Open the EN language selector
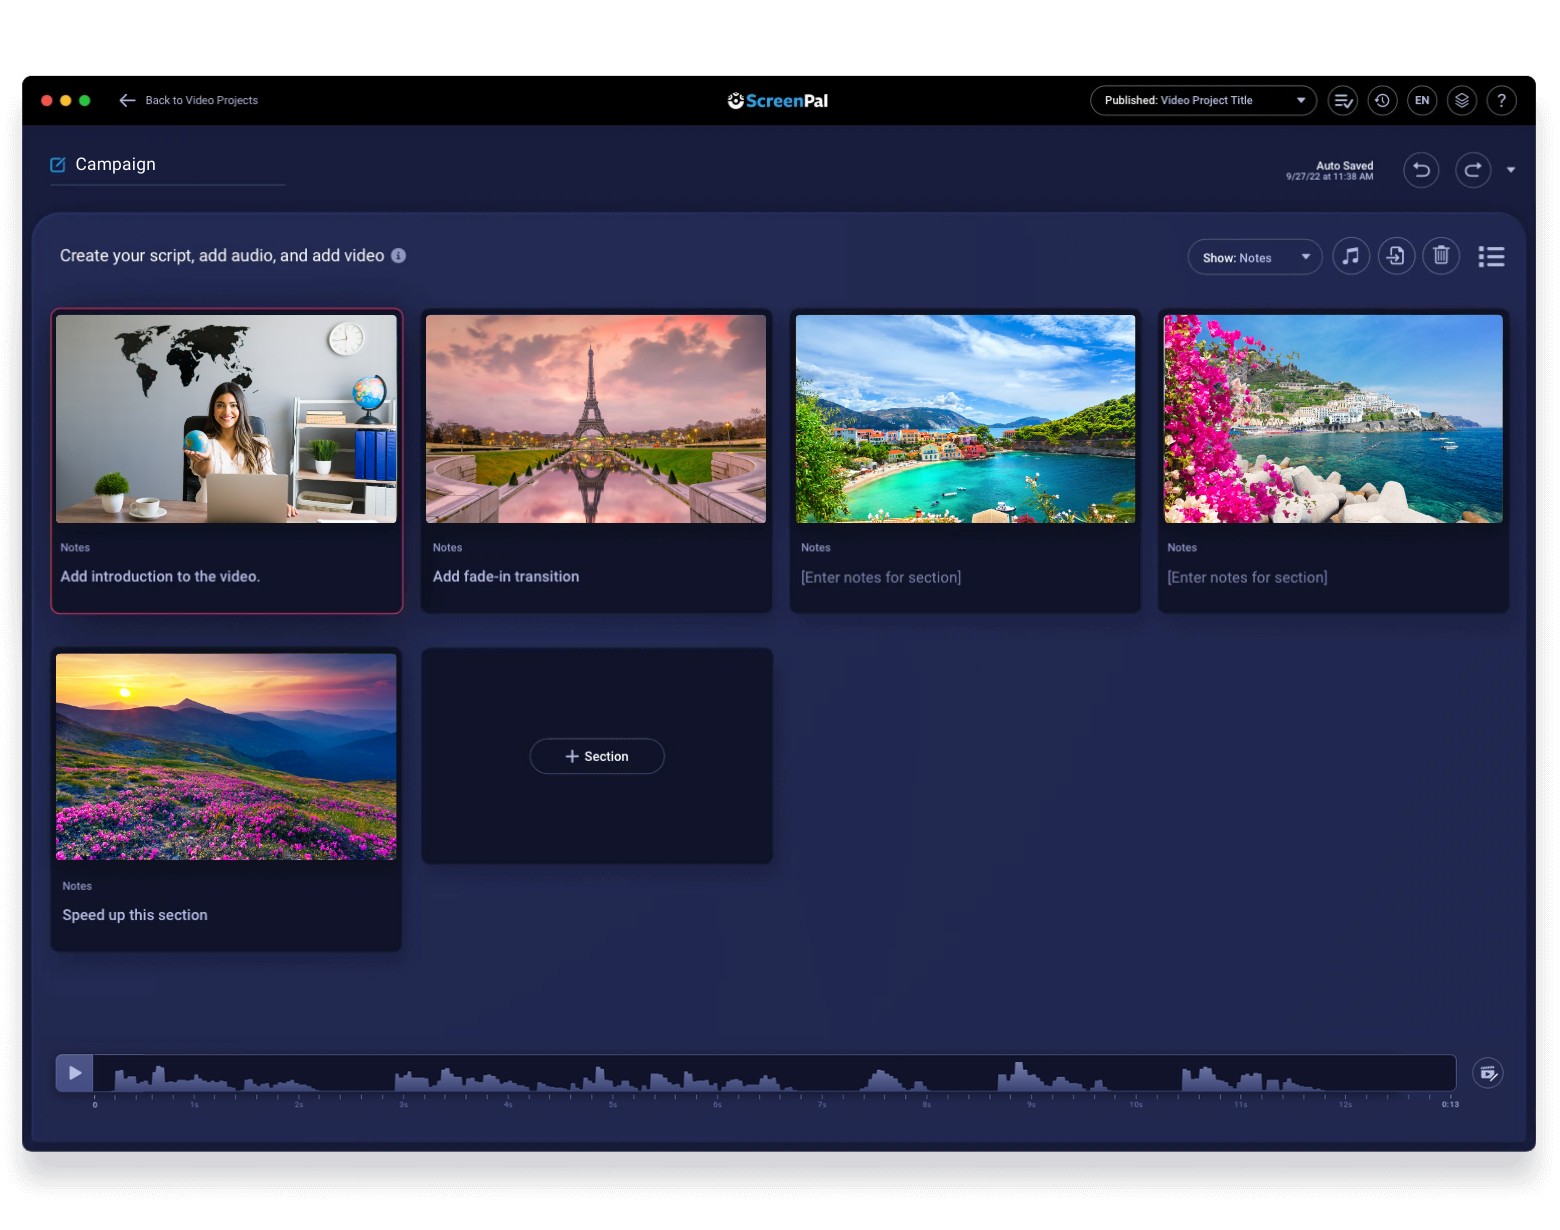This screenshot has width=1560, height=1230. (x=1422, y=100)
